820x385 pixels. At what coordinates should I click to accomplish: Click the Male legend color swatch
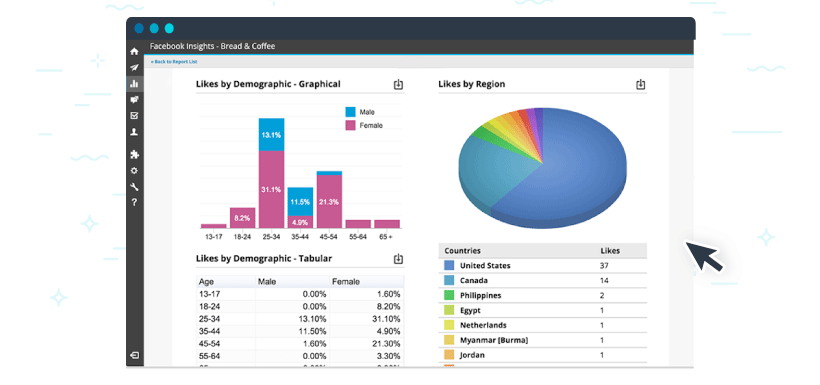click(350, 112)
